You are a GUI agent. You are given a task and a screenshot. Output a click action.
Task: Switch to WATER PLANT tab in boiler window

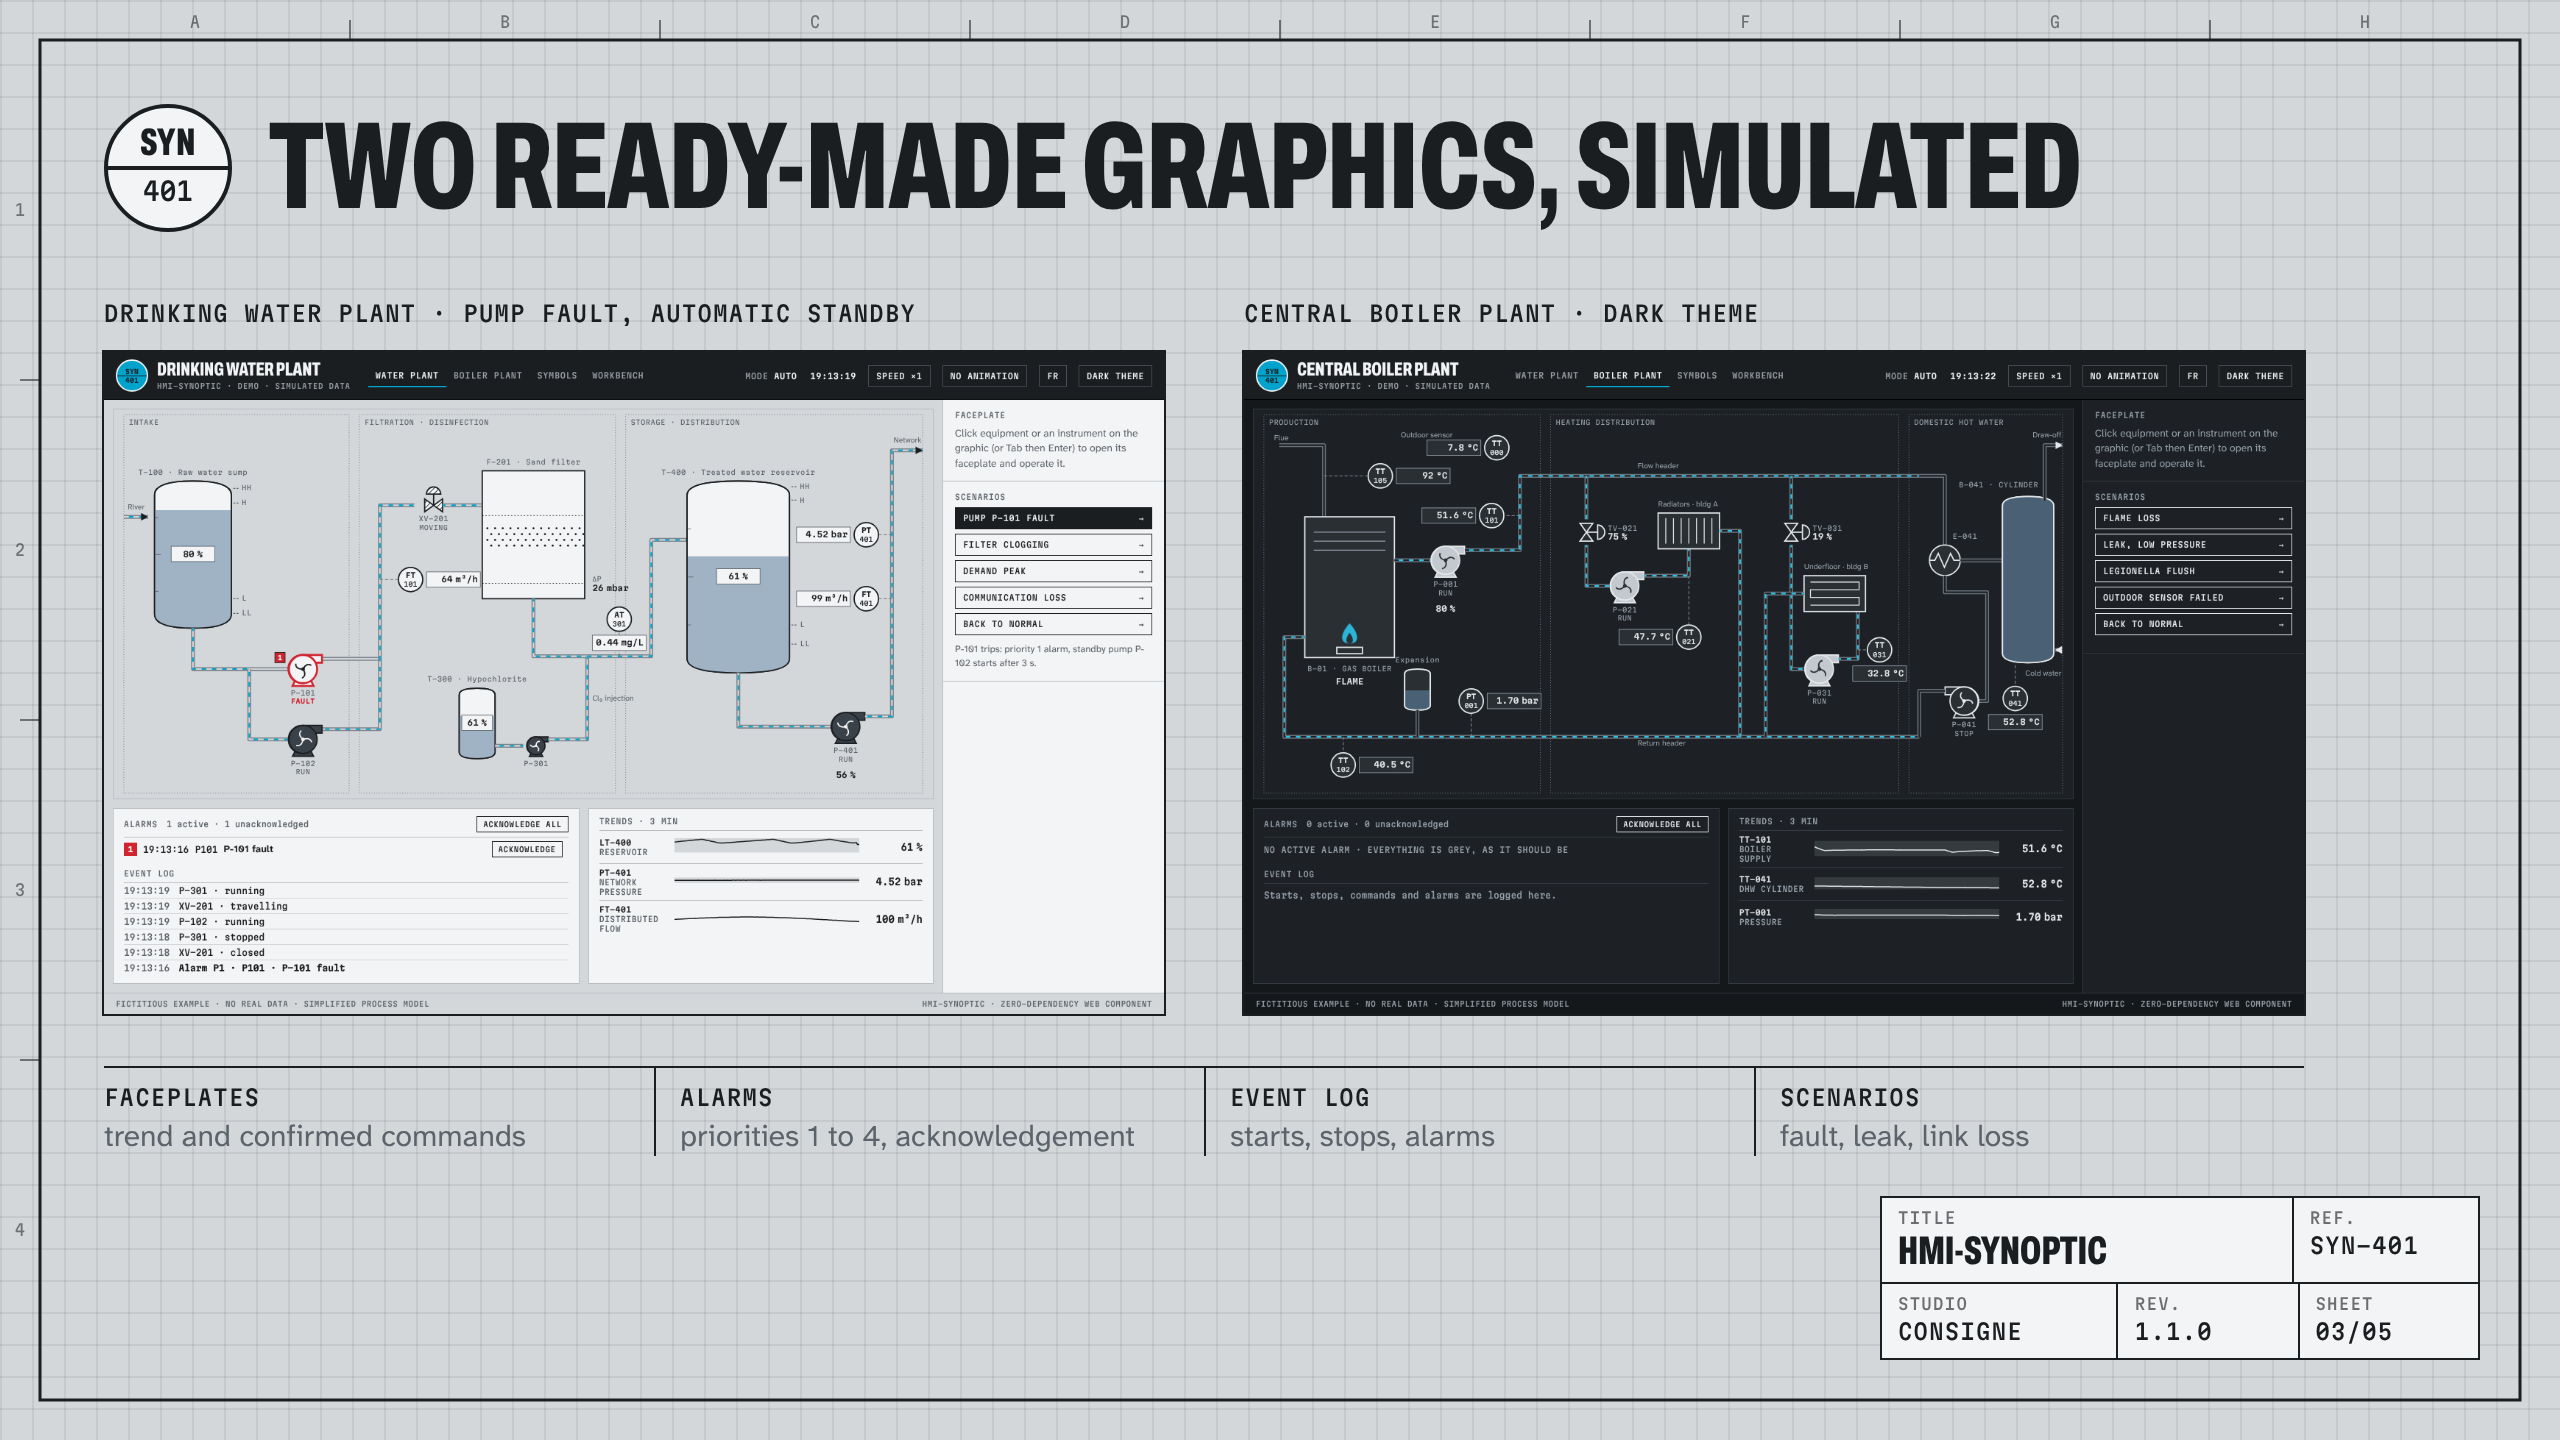[1546, 376]
